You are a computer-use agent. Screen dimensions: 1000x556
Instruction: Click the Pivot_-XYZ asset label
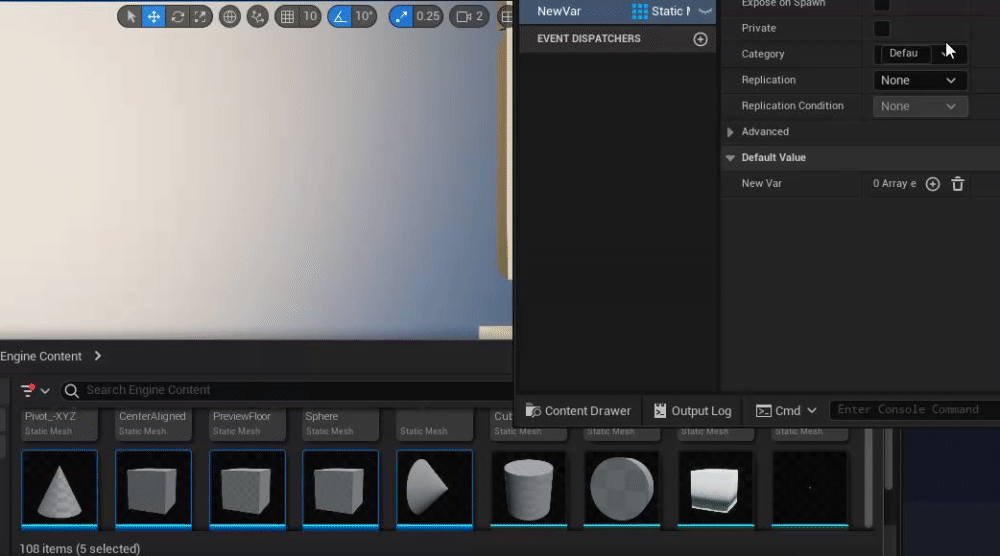pos(50,416)
